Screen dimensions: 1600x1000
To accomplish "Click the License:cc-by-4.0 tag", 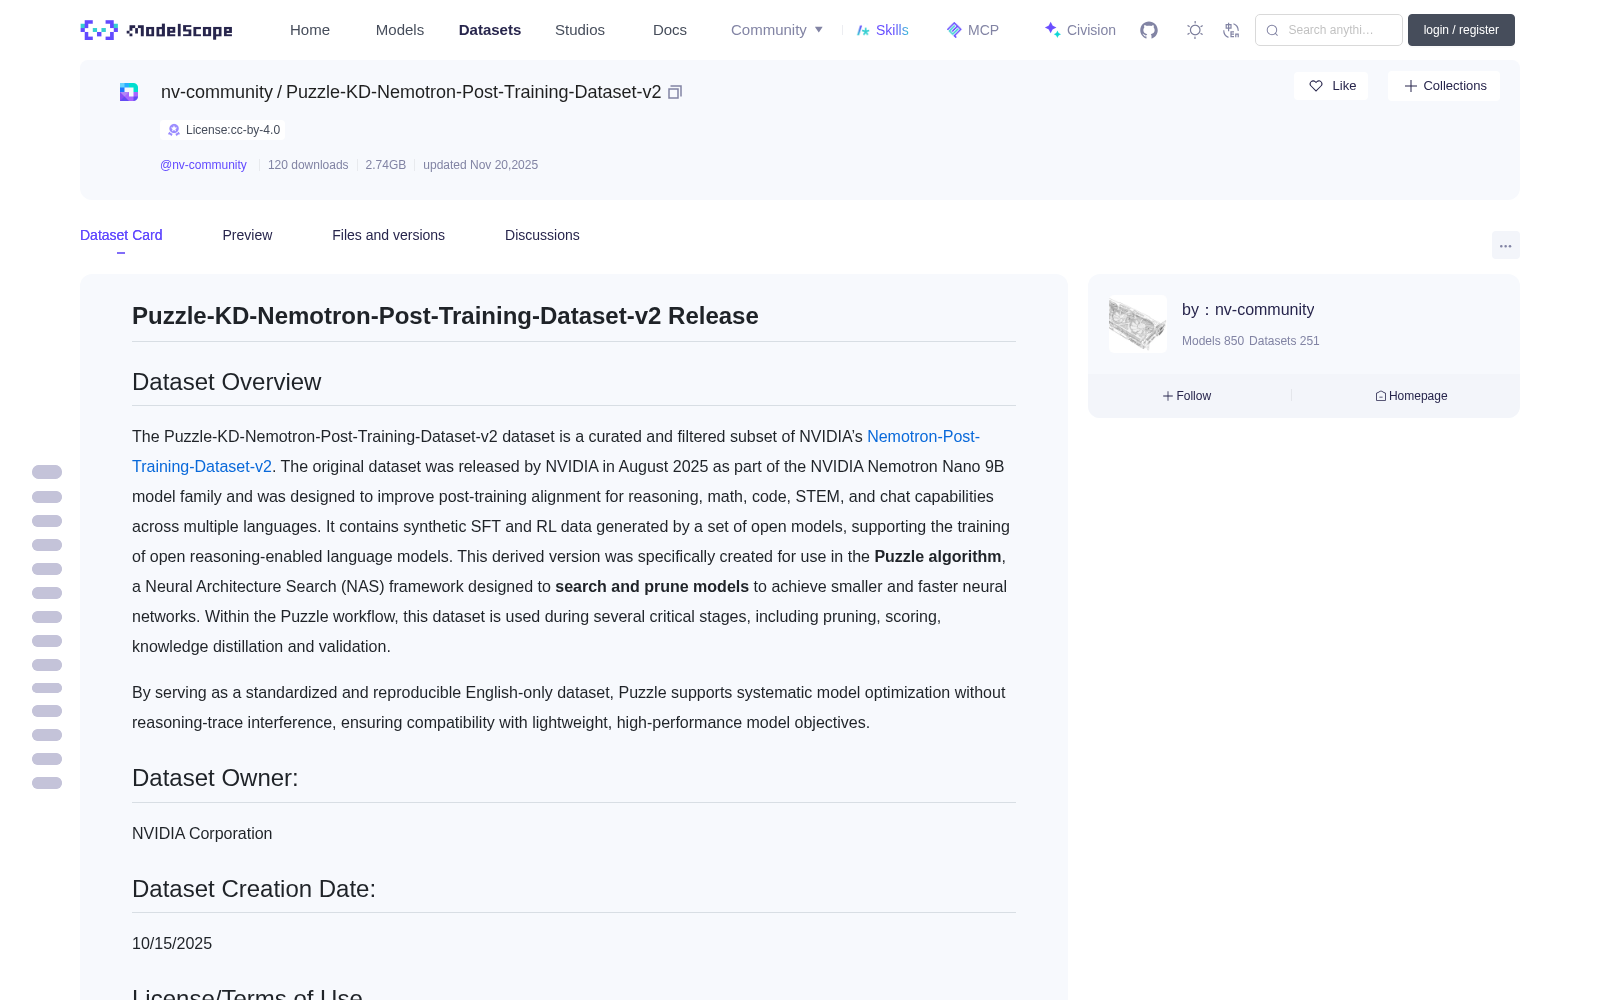I will [223, 130].
